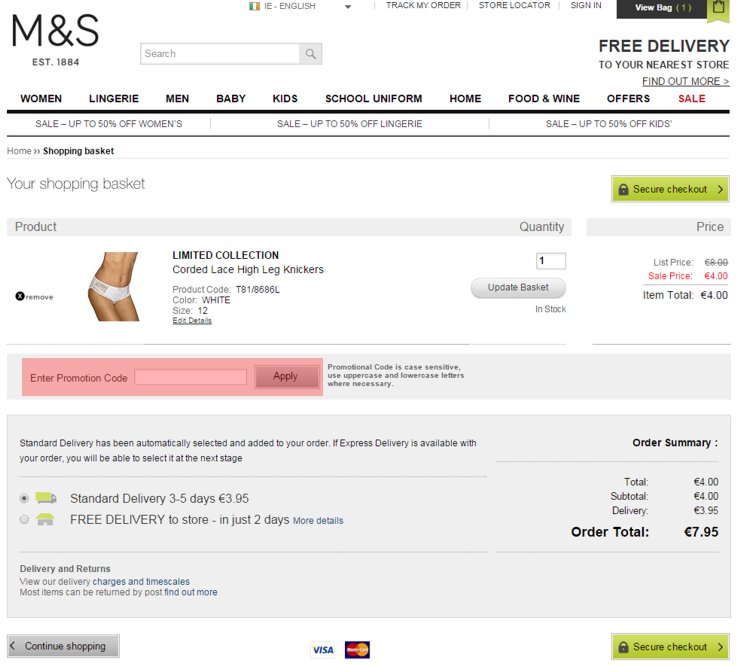The height and width of the screenshot is (667, 740).
Task: Click charges and timescales link
Action: click(141, 582)
